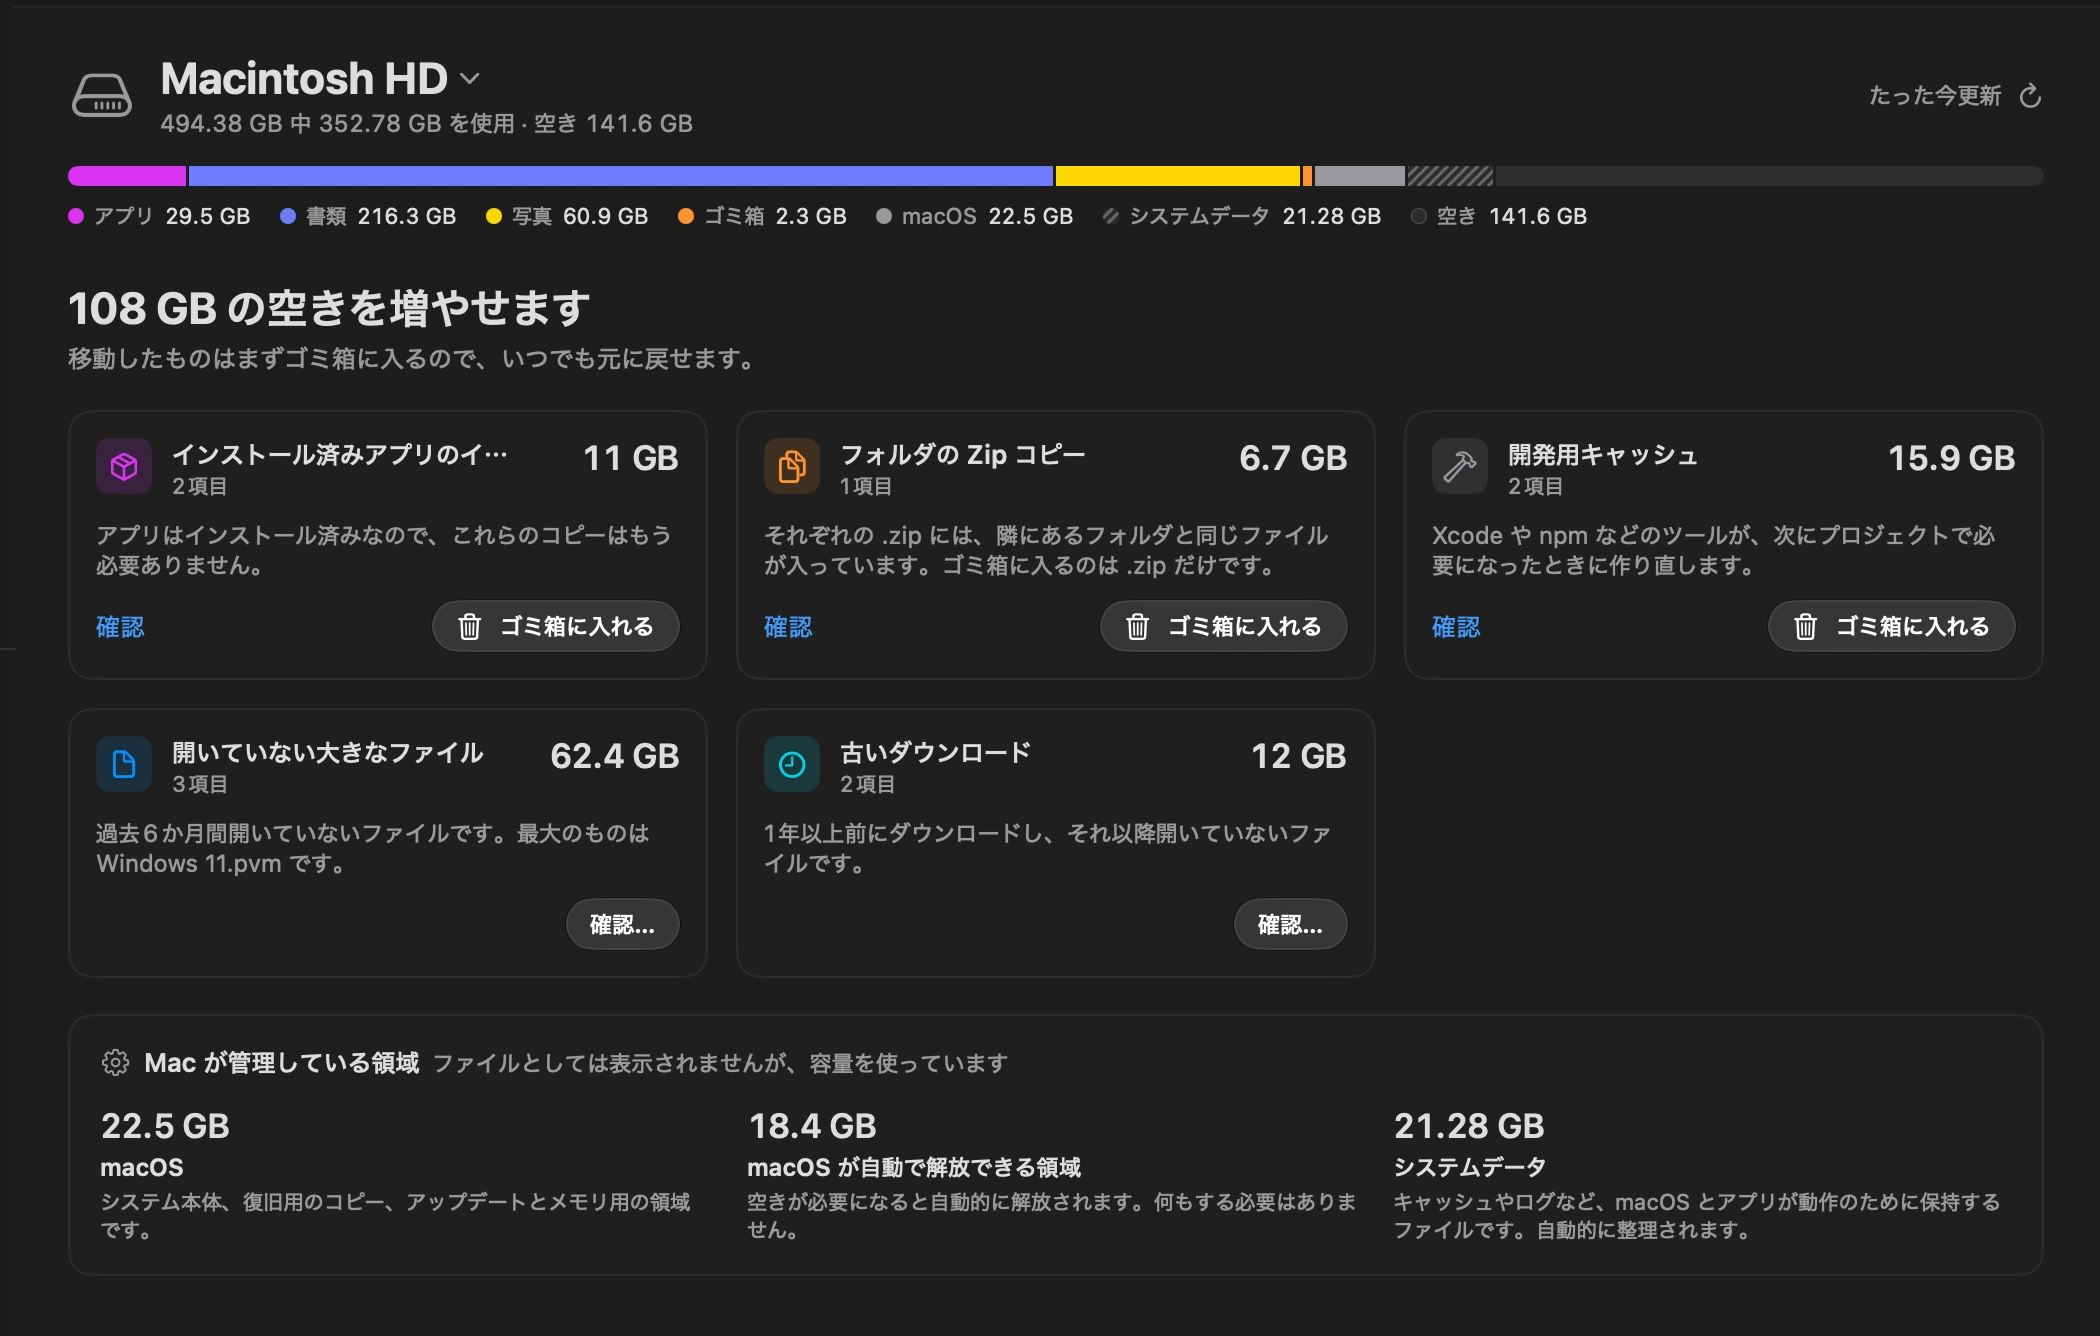
Task: Click the 書類 216.3 GB legend entry
Action: (368, 216)
